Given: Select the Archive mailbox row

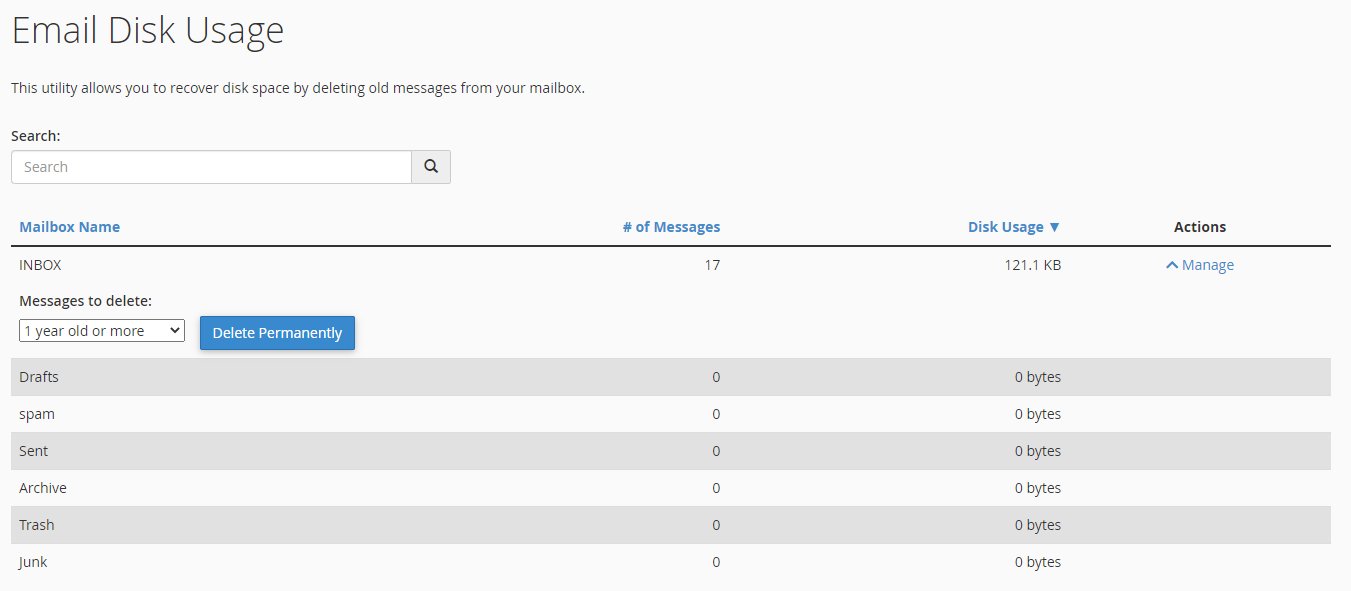Looking at the screenshot, I should 43,488.
